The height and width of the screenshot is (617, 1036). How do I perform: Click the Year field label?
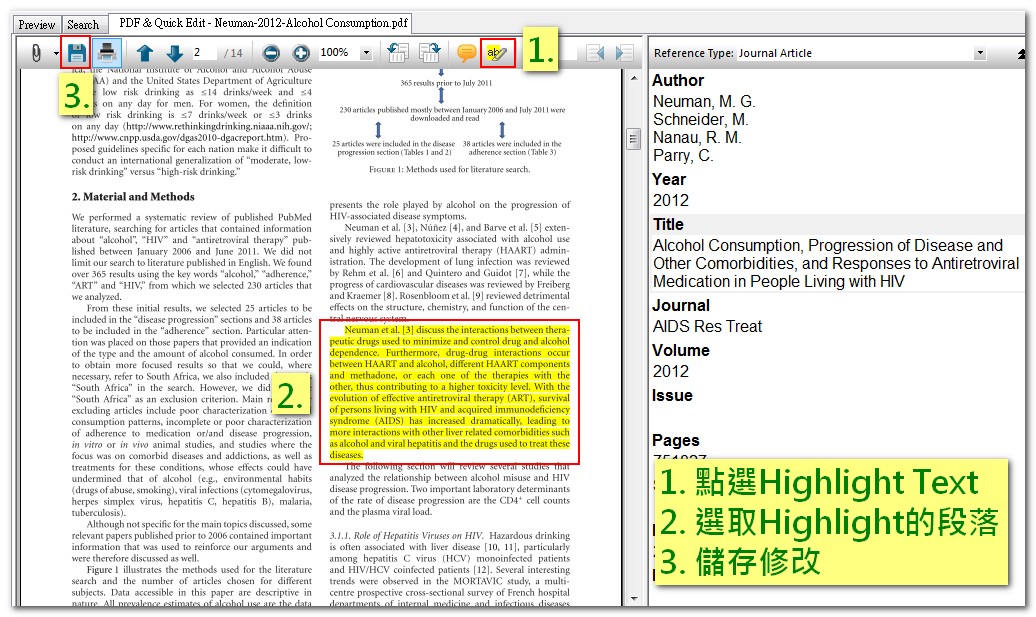point(669,179)
